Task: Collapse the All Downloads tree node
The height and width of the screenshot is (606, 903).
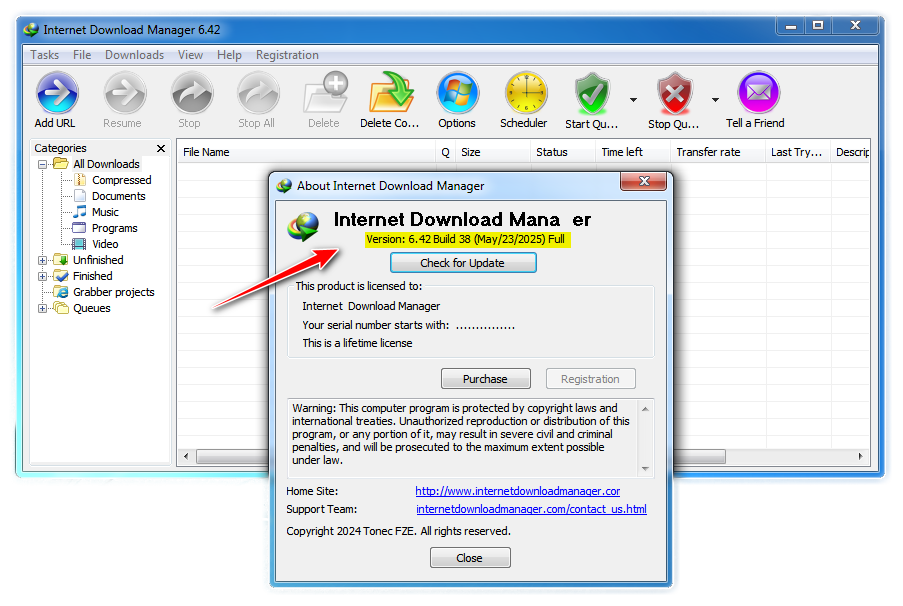Action: (x=43, y=165)
